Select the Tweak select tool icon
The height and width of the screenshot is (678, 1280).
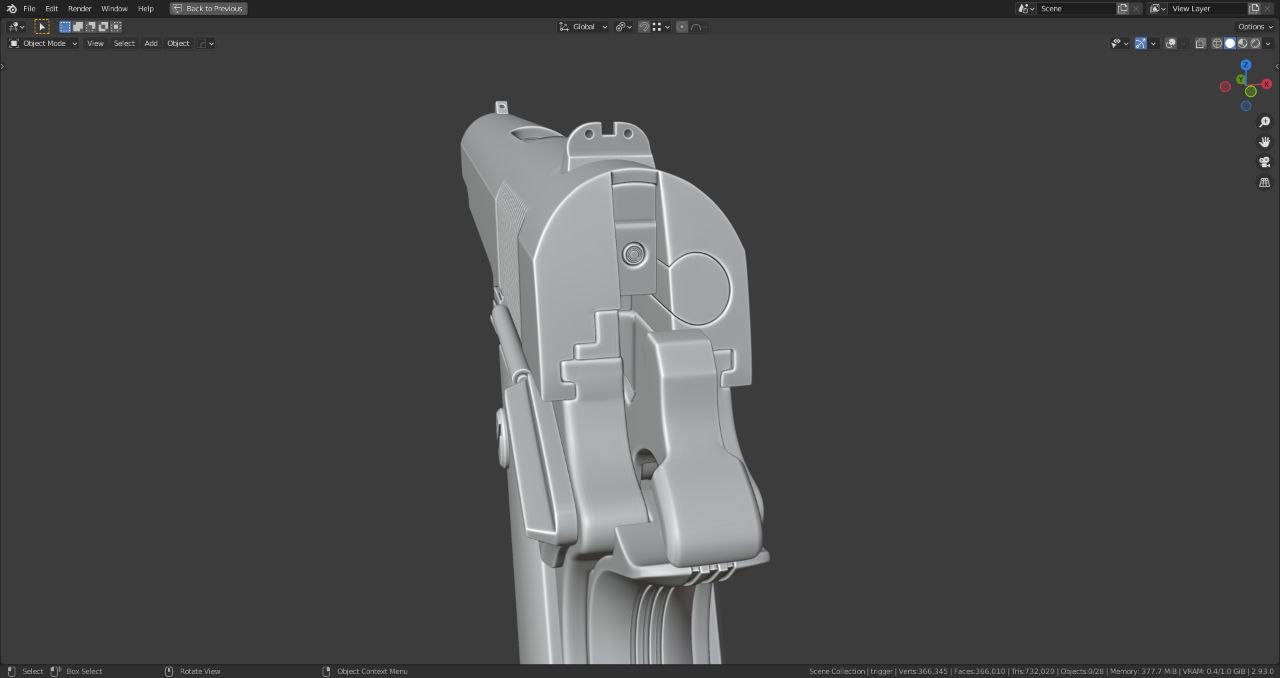tap(42, 27)
